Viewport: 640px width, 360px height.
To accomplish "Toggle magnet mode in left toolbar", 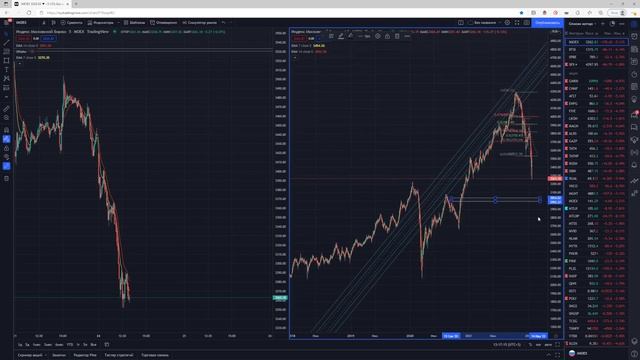I will [x=6, y=130].
